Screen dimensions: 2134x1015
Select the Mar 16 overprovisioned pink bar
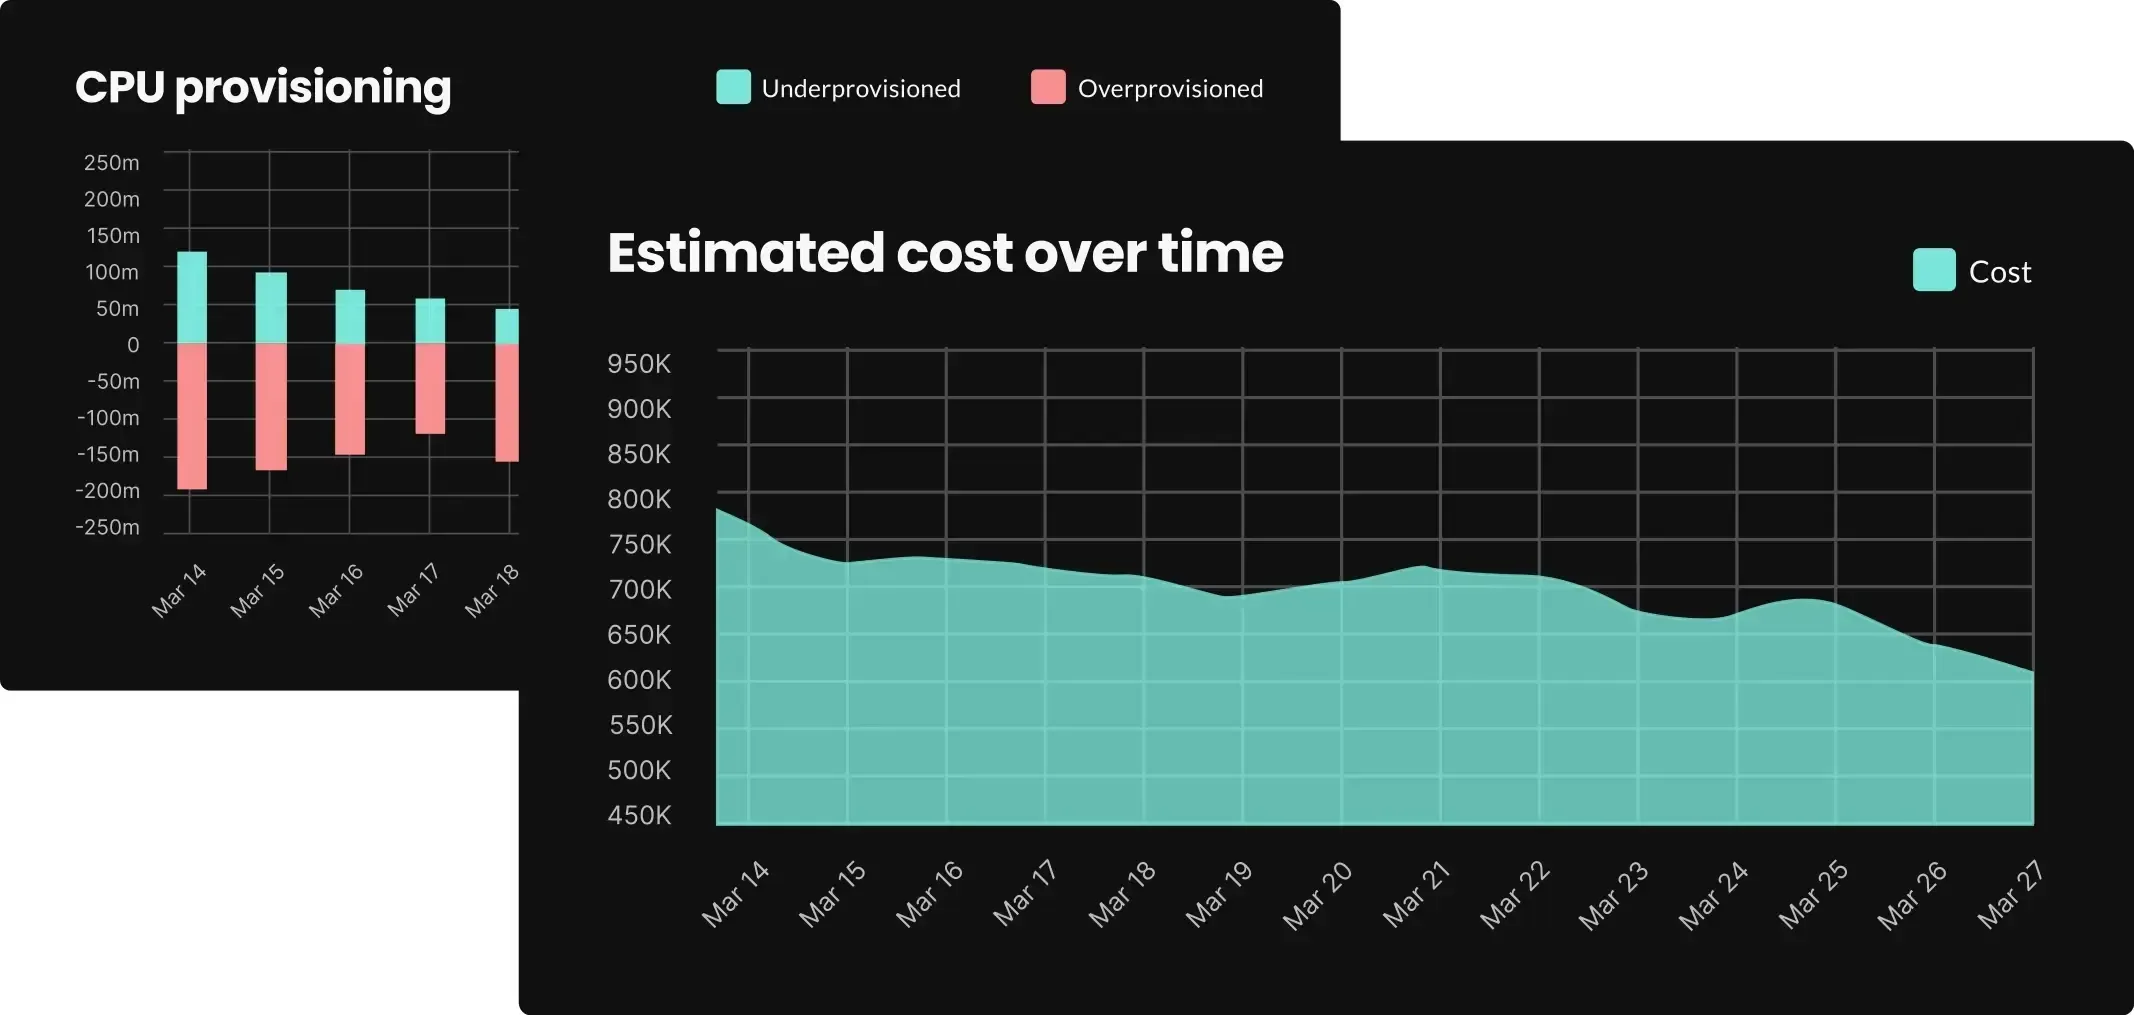[x=350, y=399]
